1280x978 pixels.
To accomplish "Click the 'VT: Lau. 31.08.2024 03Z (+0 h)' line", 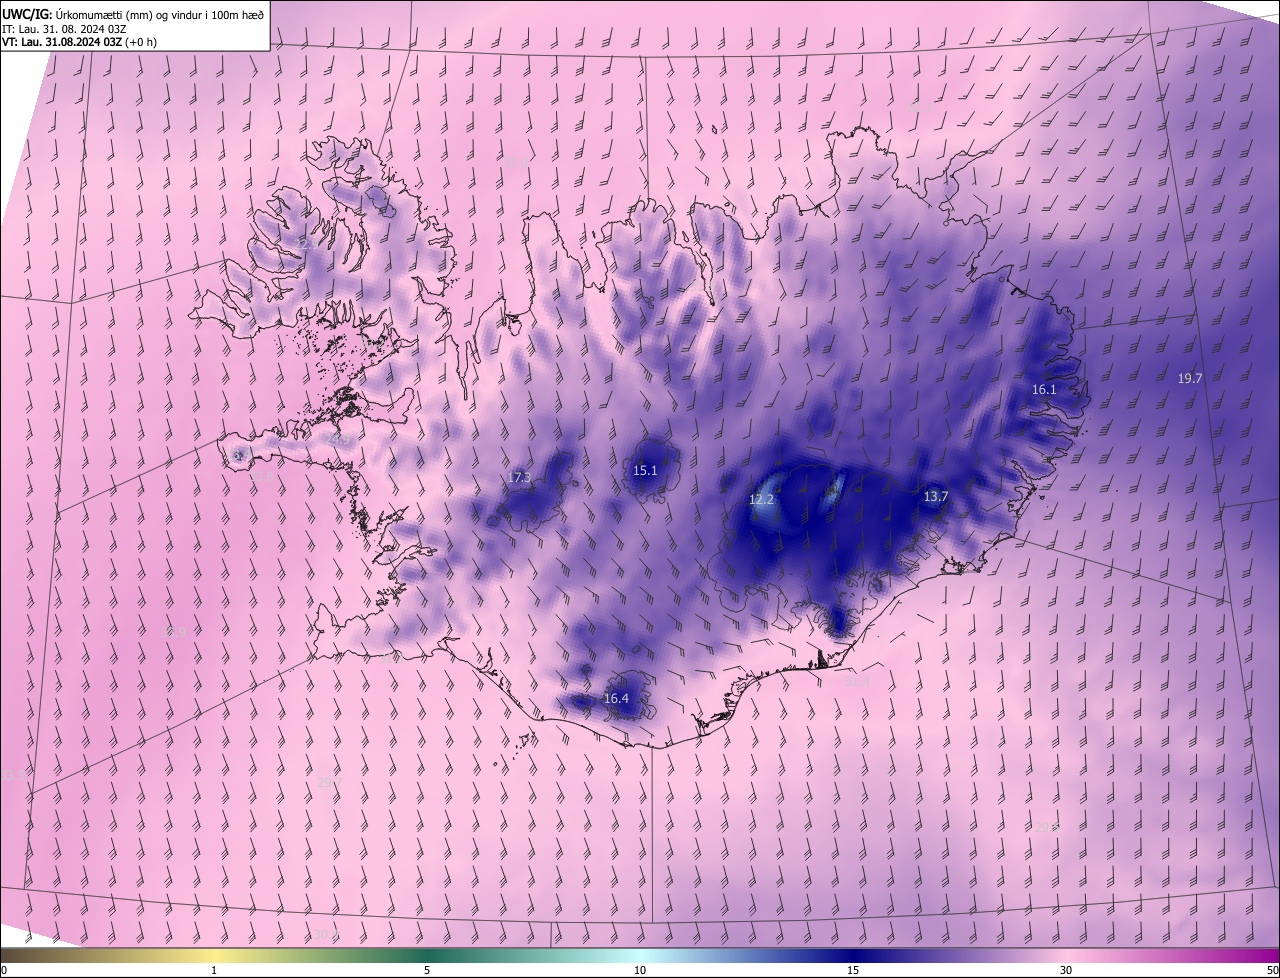I will (x=79, y=42).
